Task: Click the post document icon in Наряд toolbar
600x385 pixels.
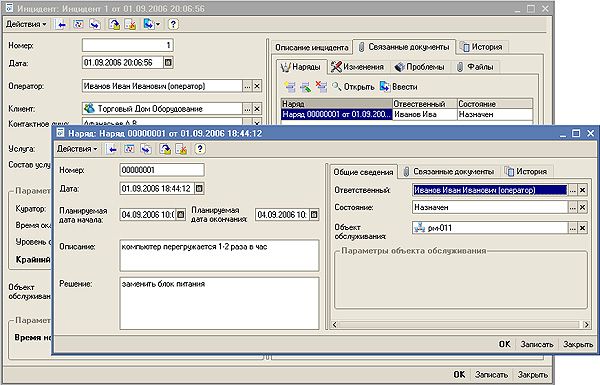Action: point(165,149)
